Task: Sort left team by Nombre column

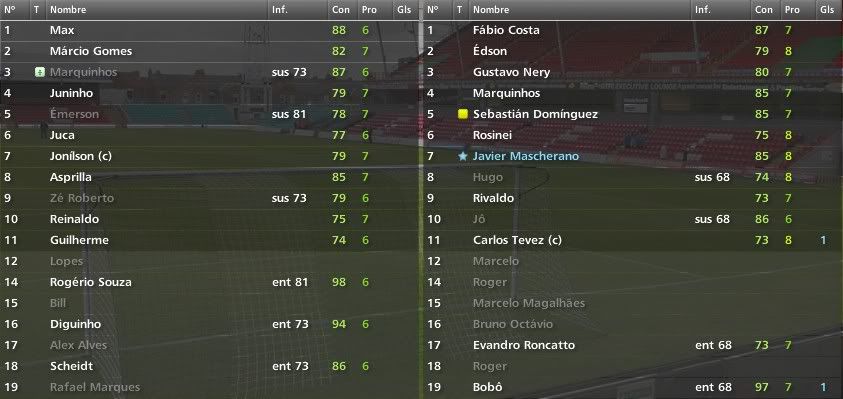Action: pyautogui.click(x=68, y=10)
